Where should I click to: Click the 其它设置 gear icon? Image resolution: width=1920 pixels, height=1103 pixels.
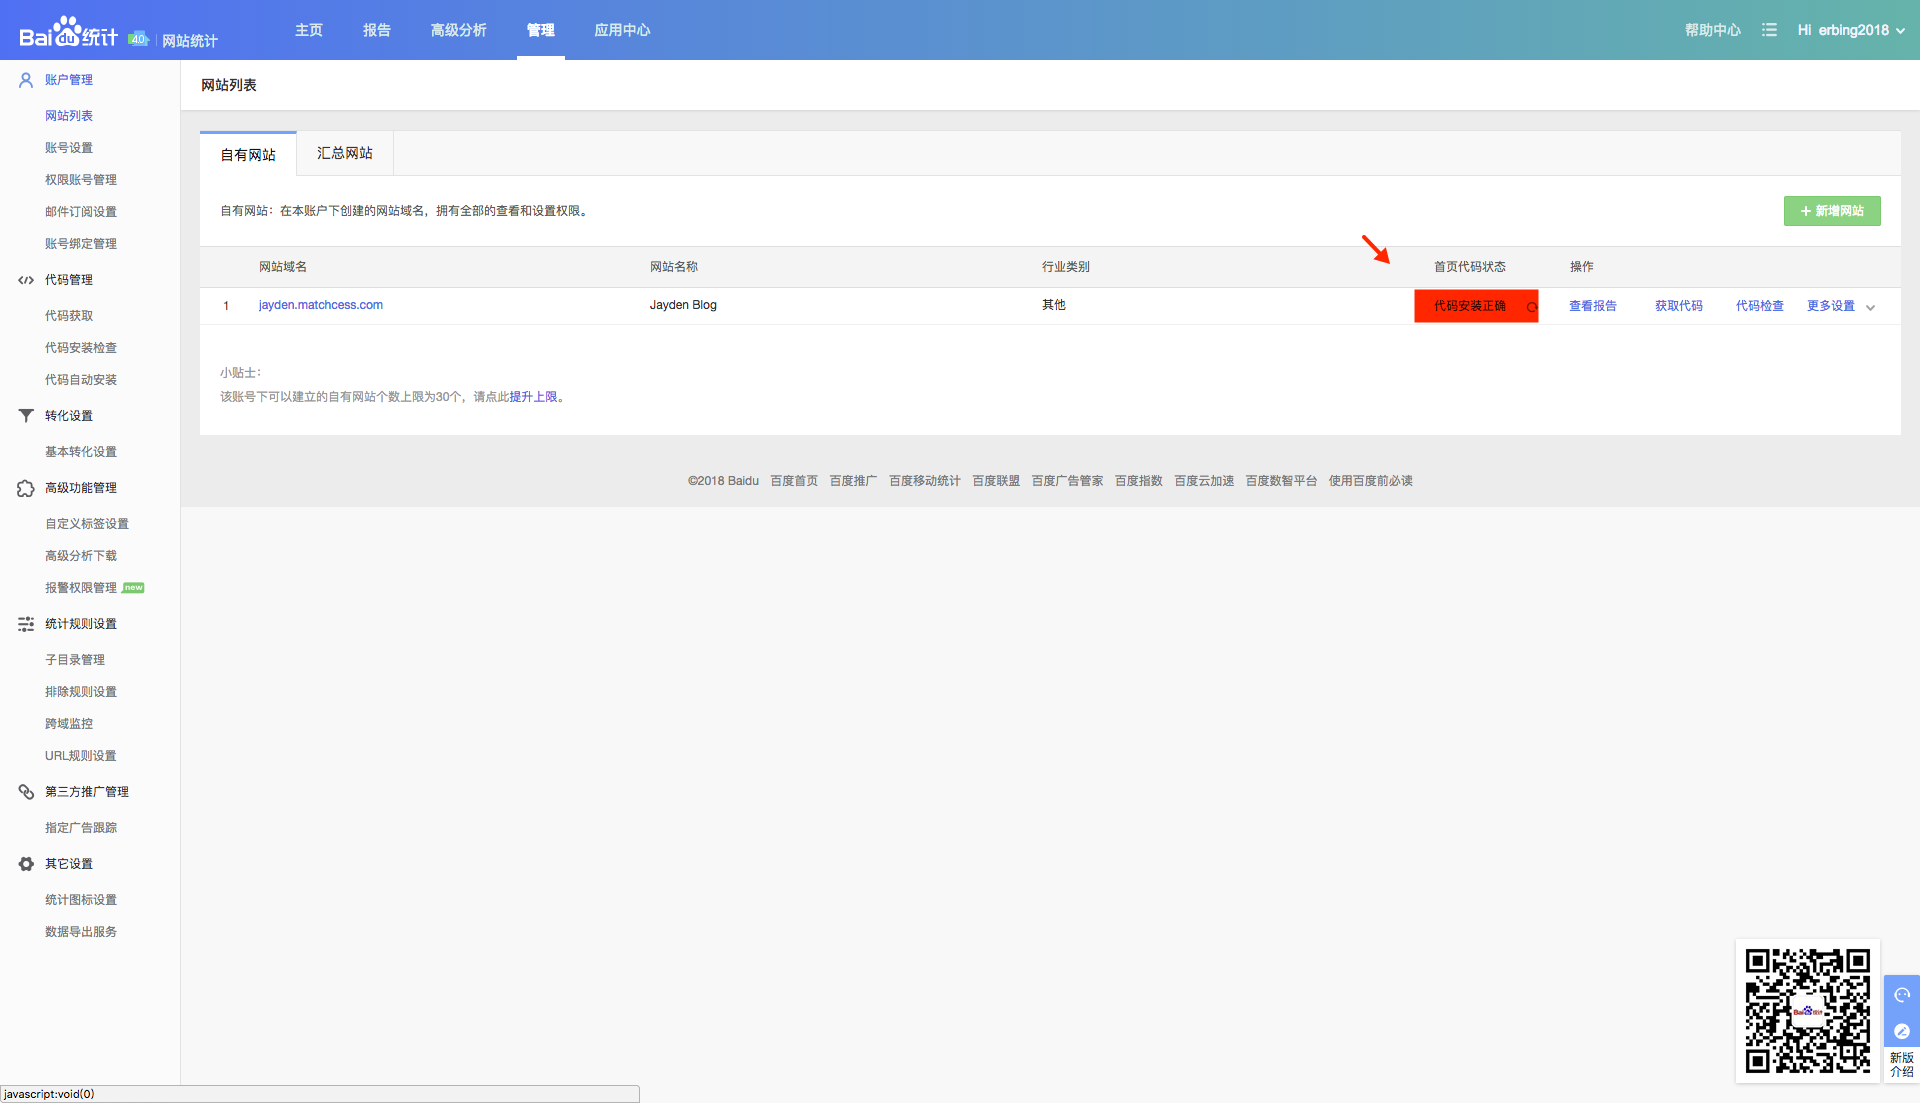tap(26, 864)
